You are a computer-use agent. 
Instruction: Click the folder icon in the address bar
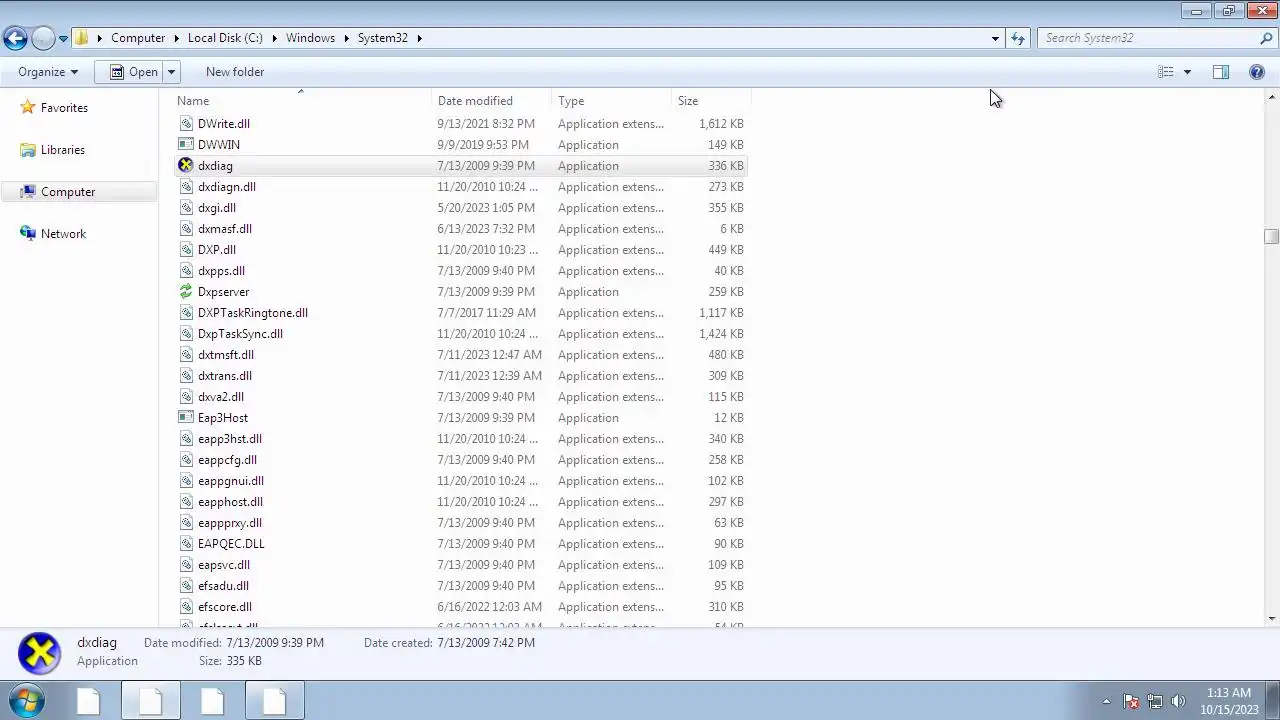pyautogui.click(x=82, y=38)
